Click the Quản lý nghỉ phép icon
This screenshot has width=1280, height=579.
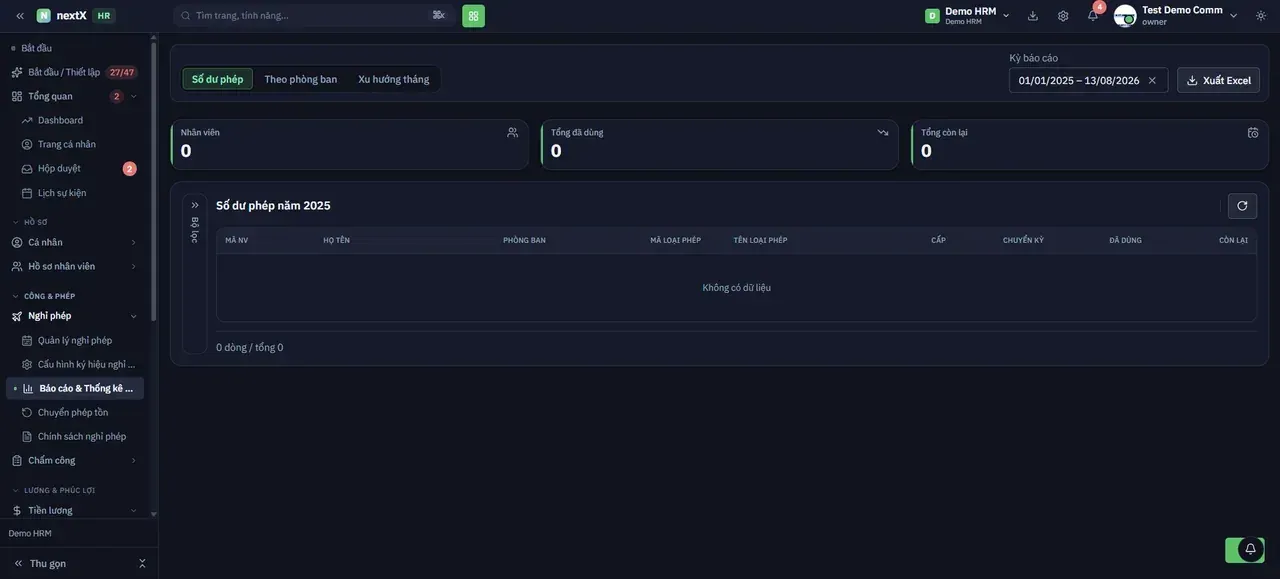pyautogui.click(x=27, y=341)
